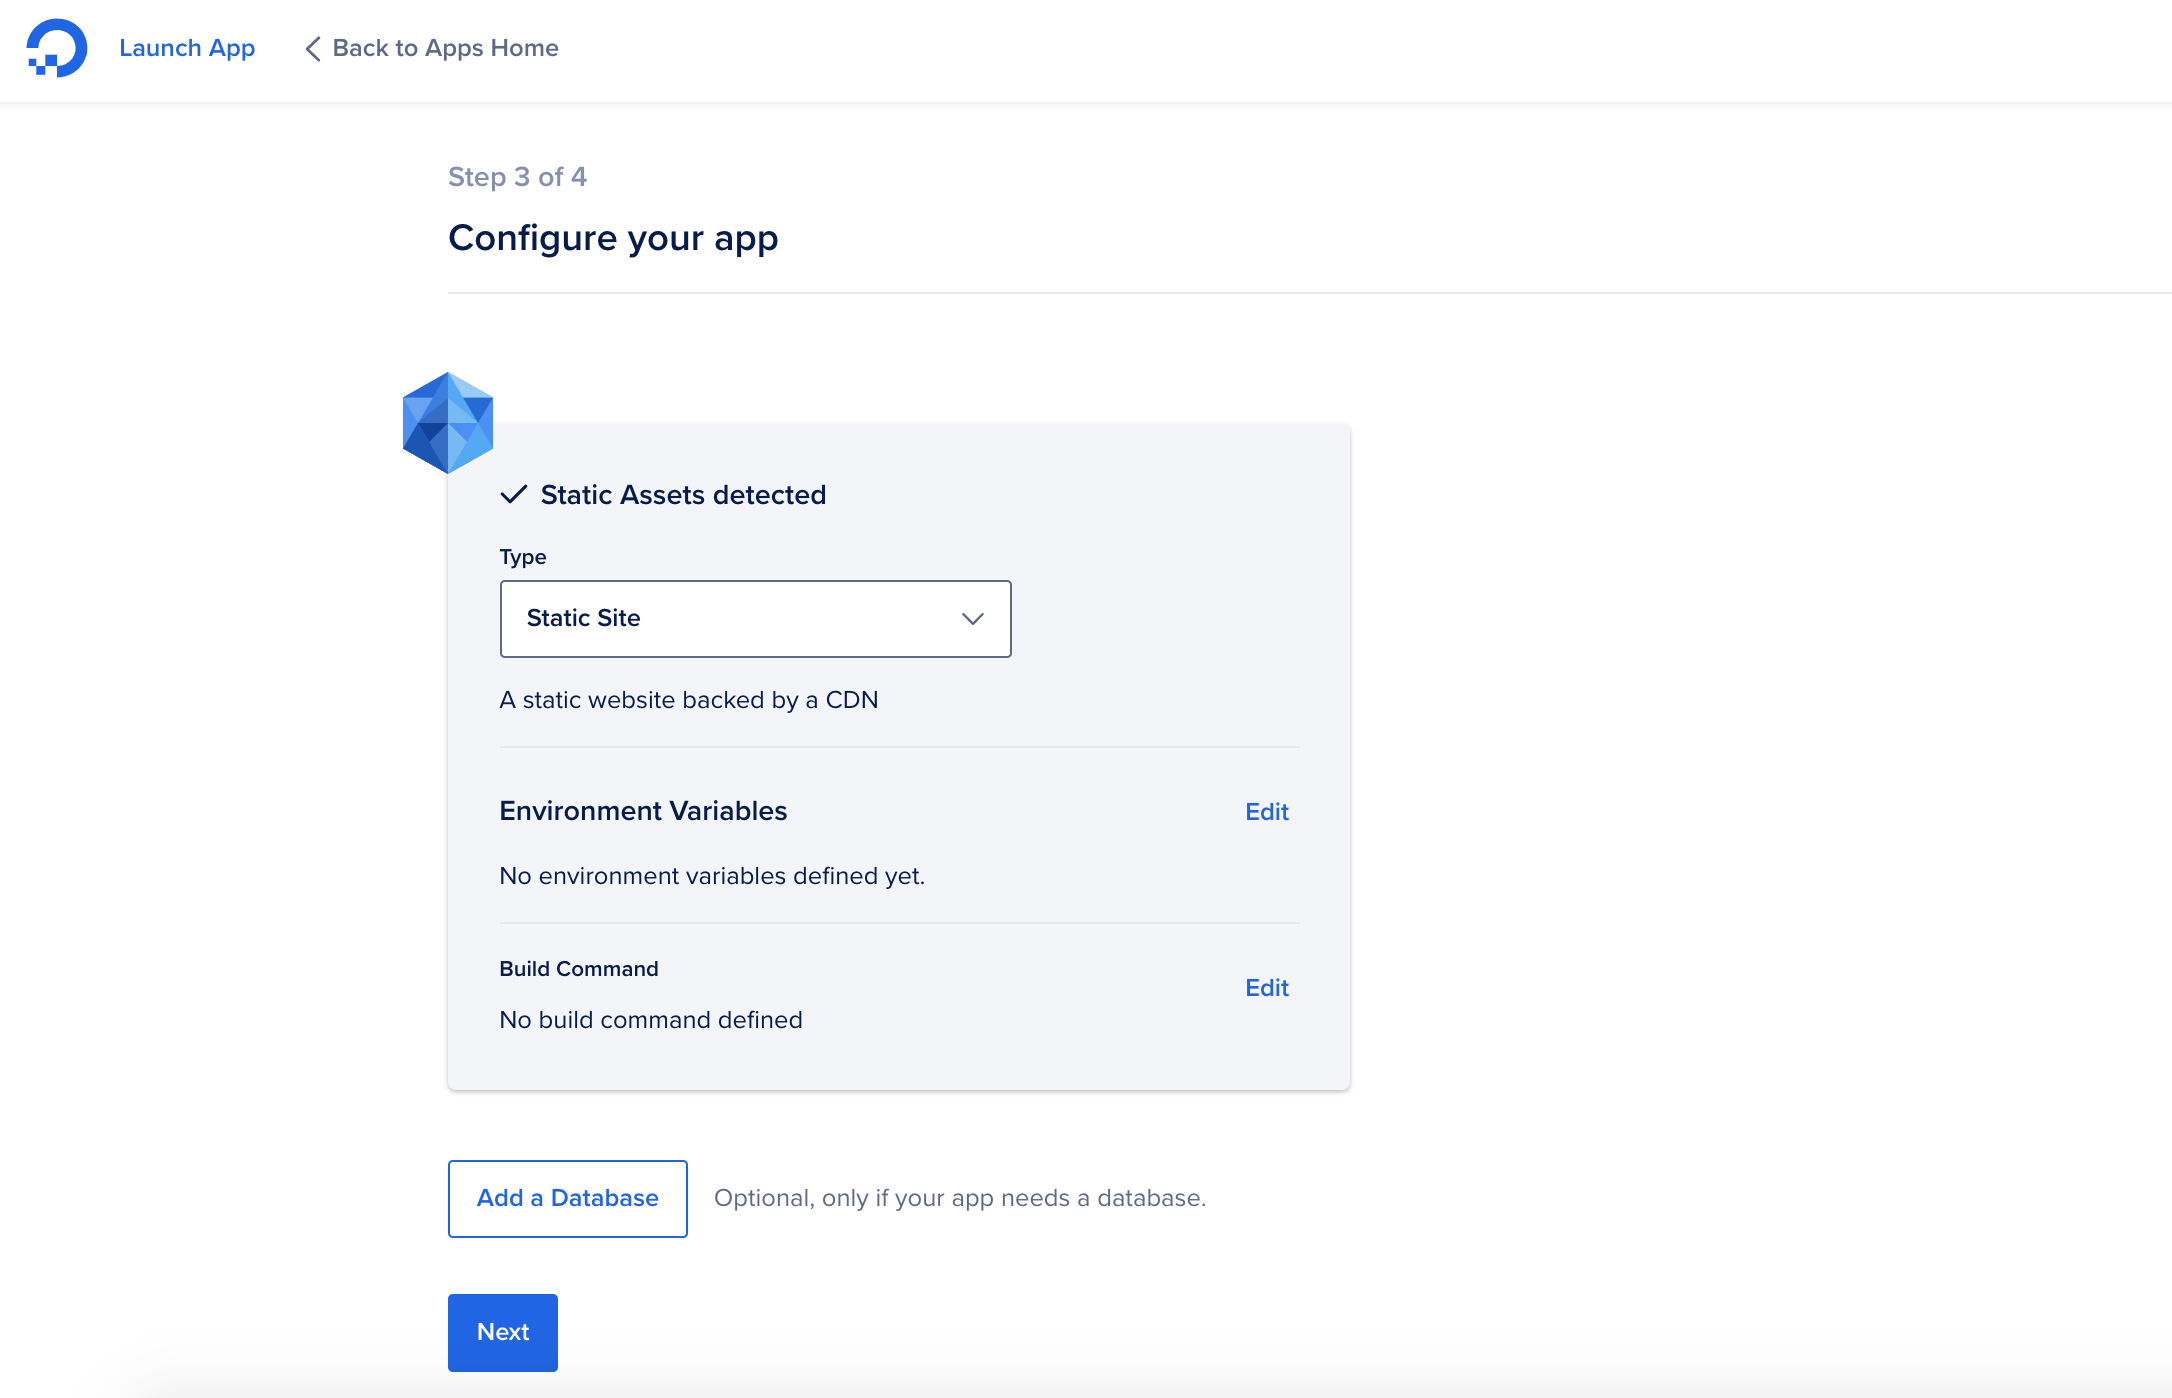Viewport: 2172px width, 1398px height.
Task: Click the checkmark beside Static Assets detected
Action: tap(513, 495)
